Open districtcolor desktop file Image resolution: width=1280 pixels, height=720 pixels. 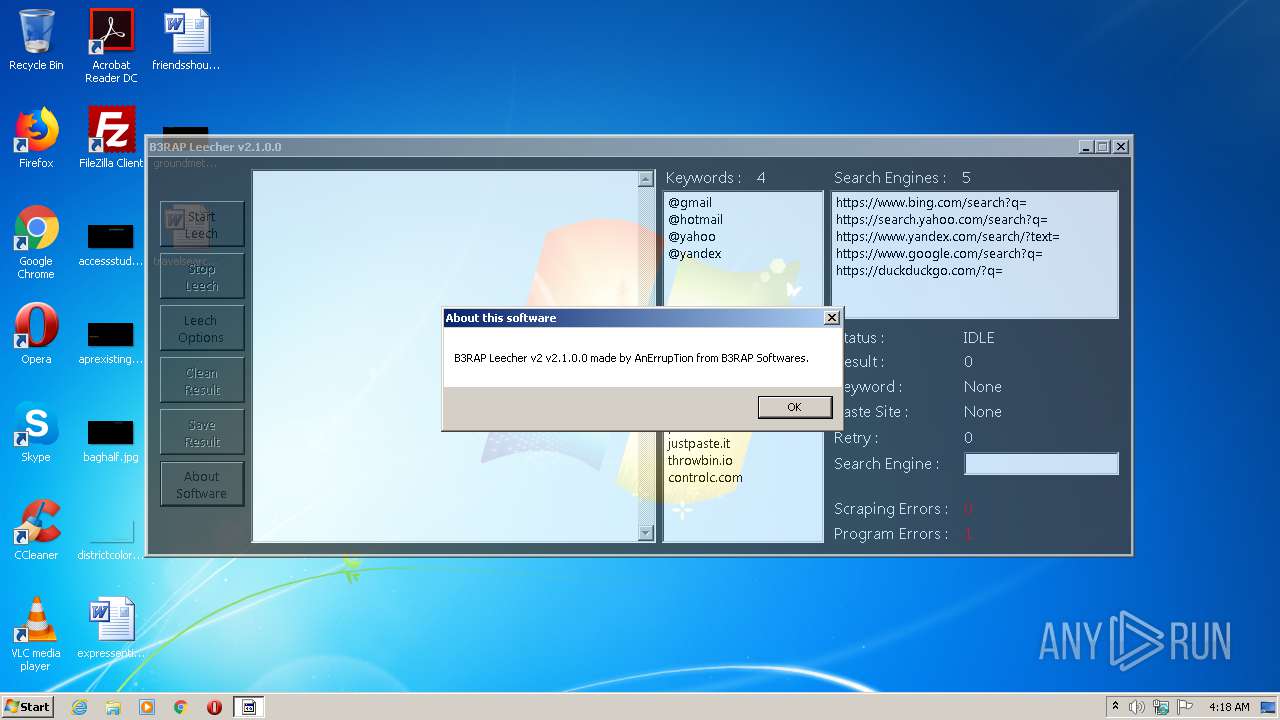[111, 540]
